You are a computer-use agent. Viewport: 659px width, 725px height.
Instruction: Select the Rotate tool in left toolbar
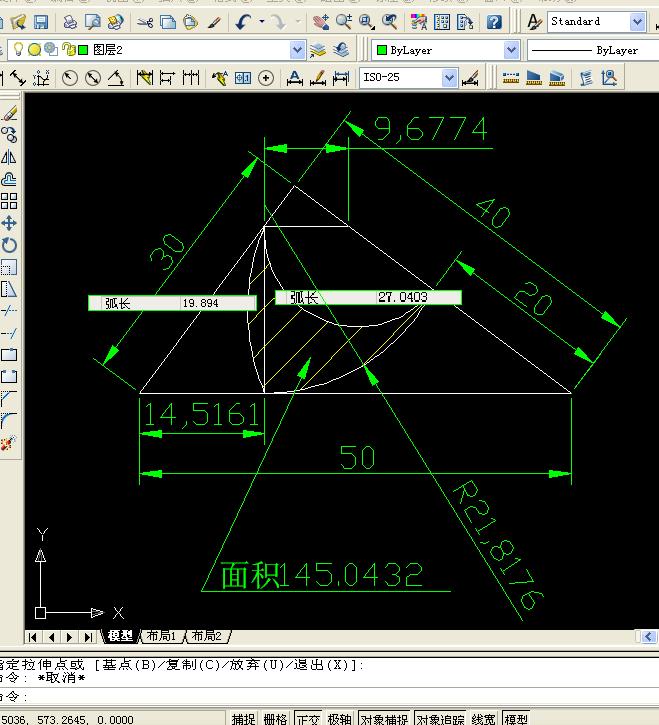9,245
